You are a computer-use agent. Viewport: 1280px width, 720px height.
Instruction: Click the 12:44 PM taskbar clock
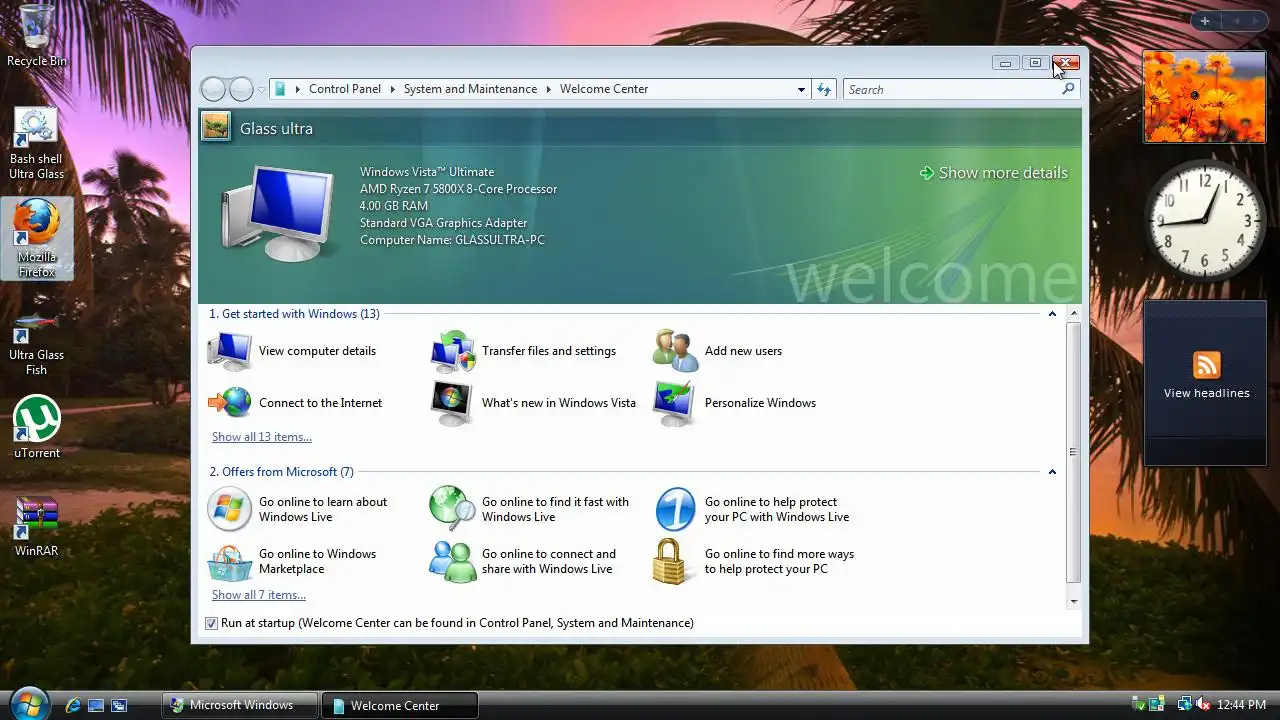(1241, 705)
